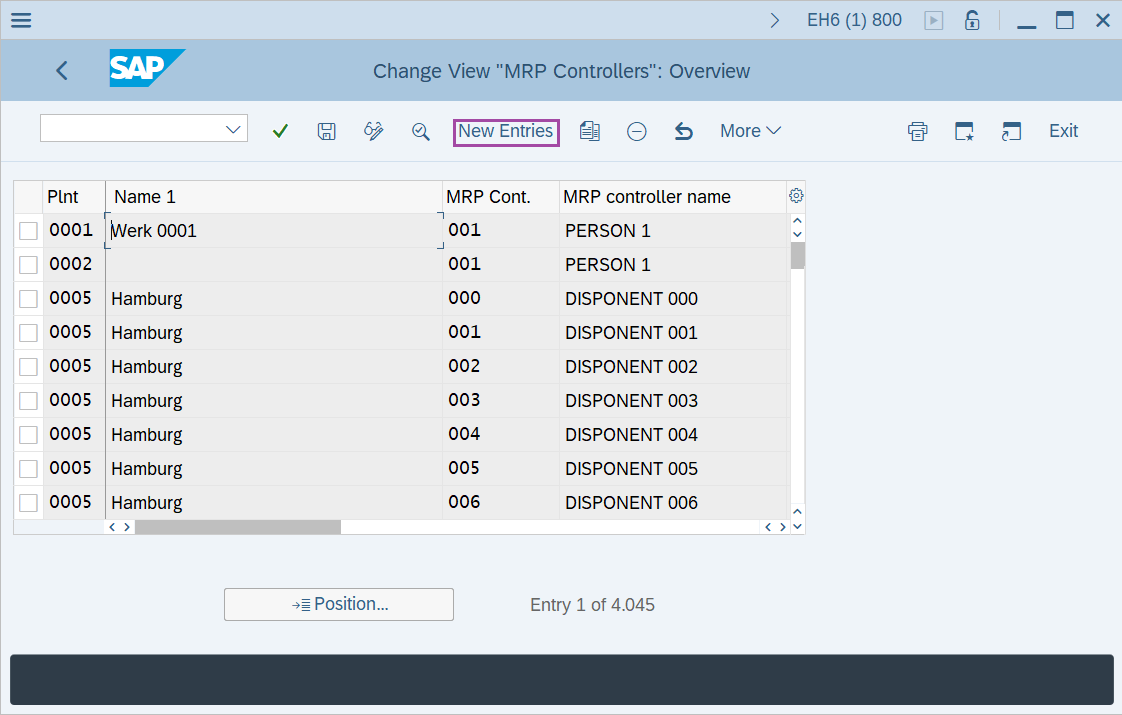Click the EH6 (1) 800 system entry
Viewport: 1122px width, 715px height.
click(854, 19)
